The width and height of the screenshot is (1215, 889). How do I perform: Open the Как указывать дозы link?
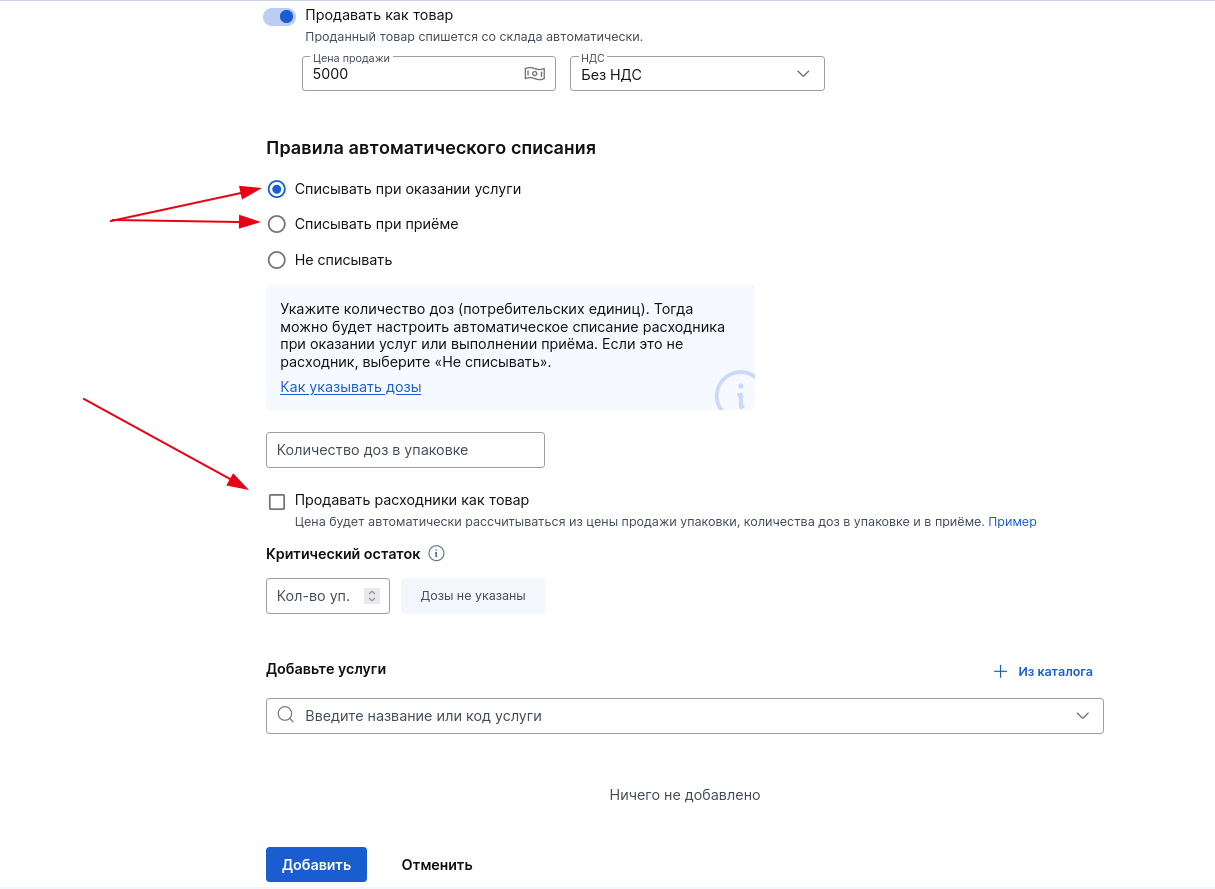point(351,387)
